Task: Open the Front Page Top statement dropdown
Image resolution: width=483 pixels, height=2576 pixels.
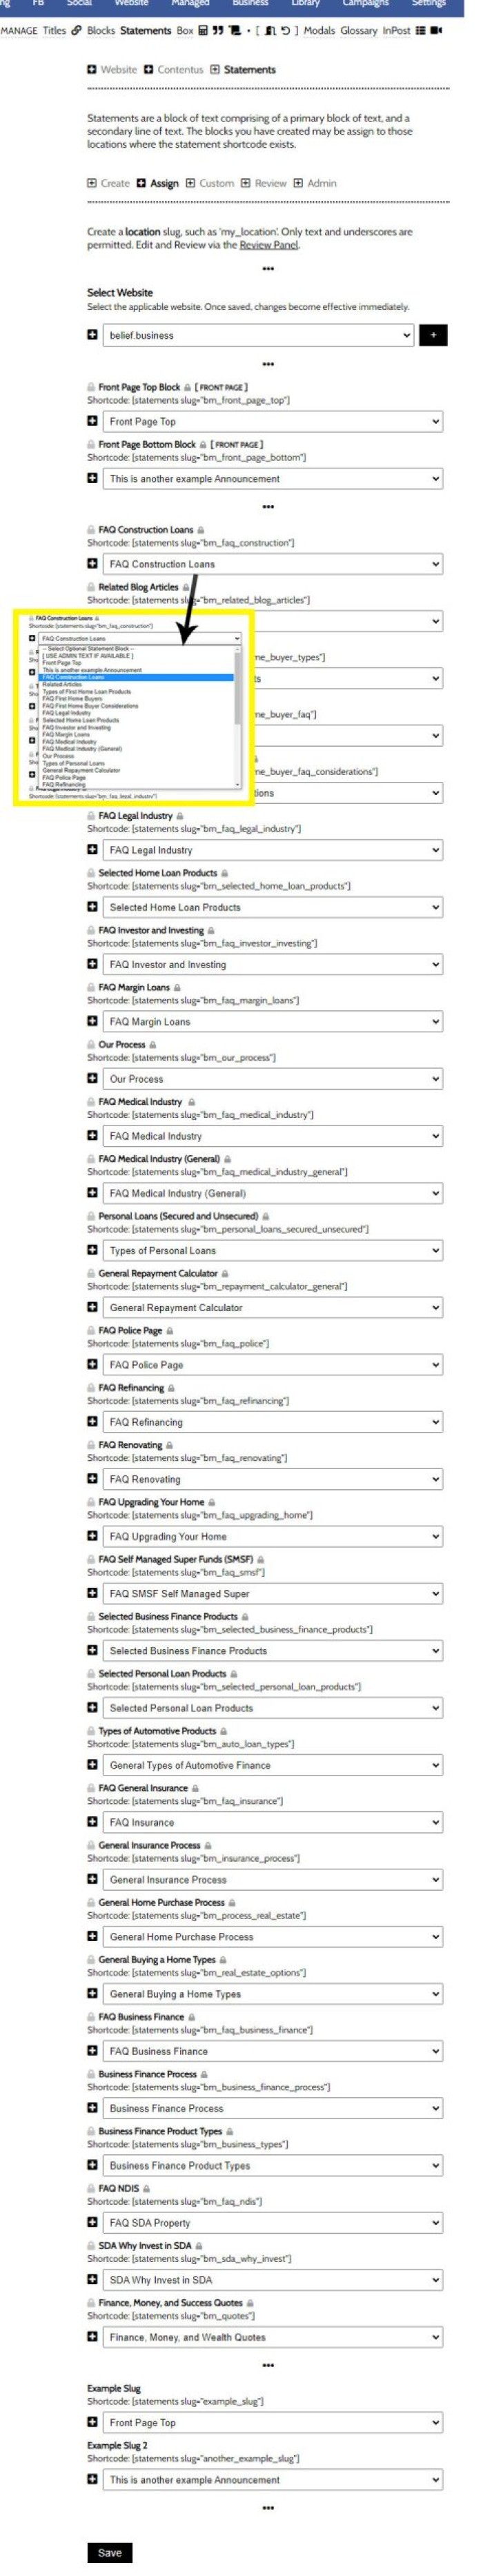Action: point(272,422)
